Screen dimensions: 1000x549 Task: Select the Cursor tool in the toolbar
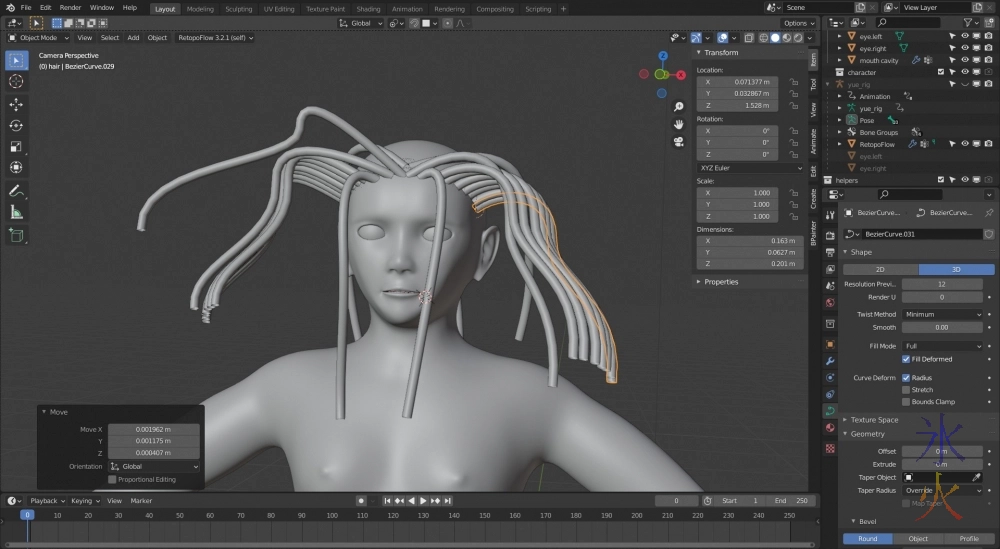(x=16, y=81)
